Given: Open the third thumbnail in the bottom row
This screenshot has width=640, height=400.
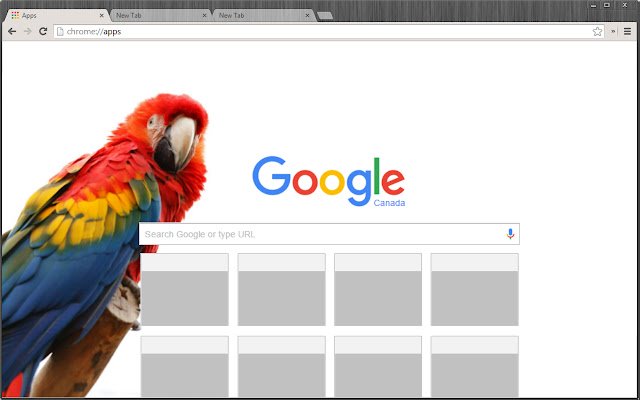Looking at the screenshot, I should click(378, 367).
